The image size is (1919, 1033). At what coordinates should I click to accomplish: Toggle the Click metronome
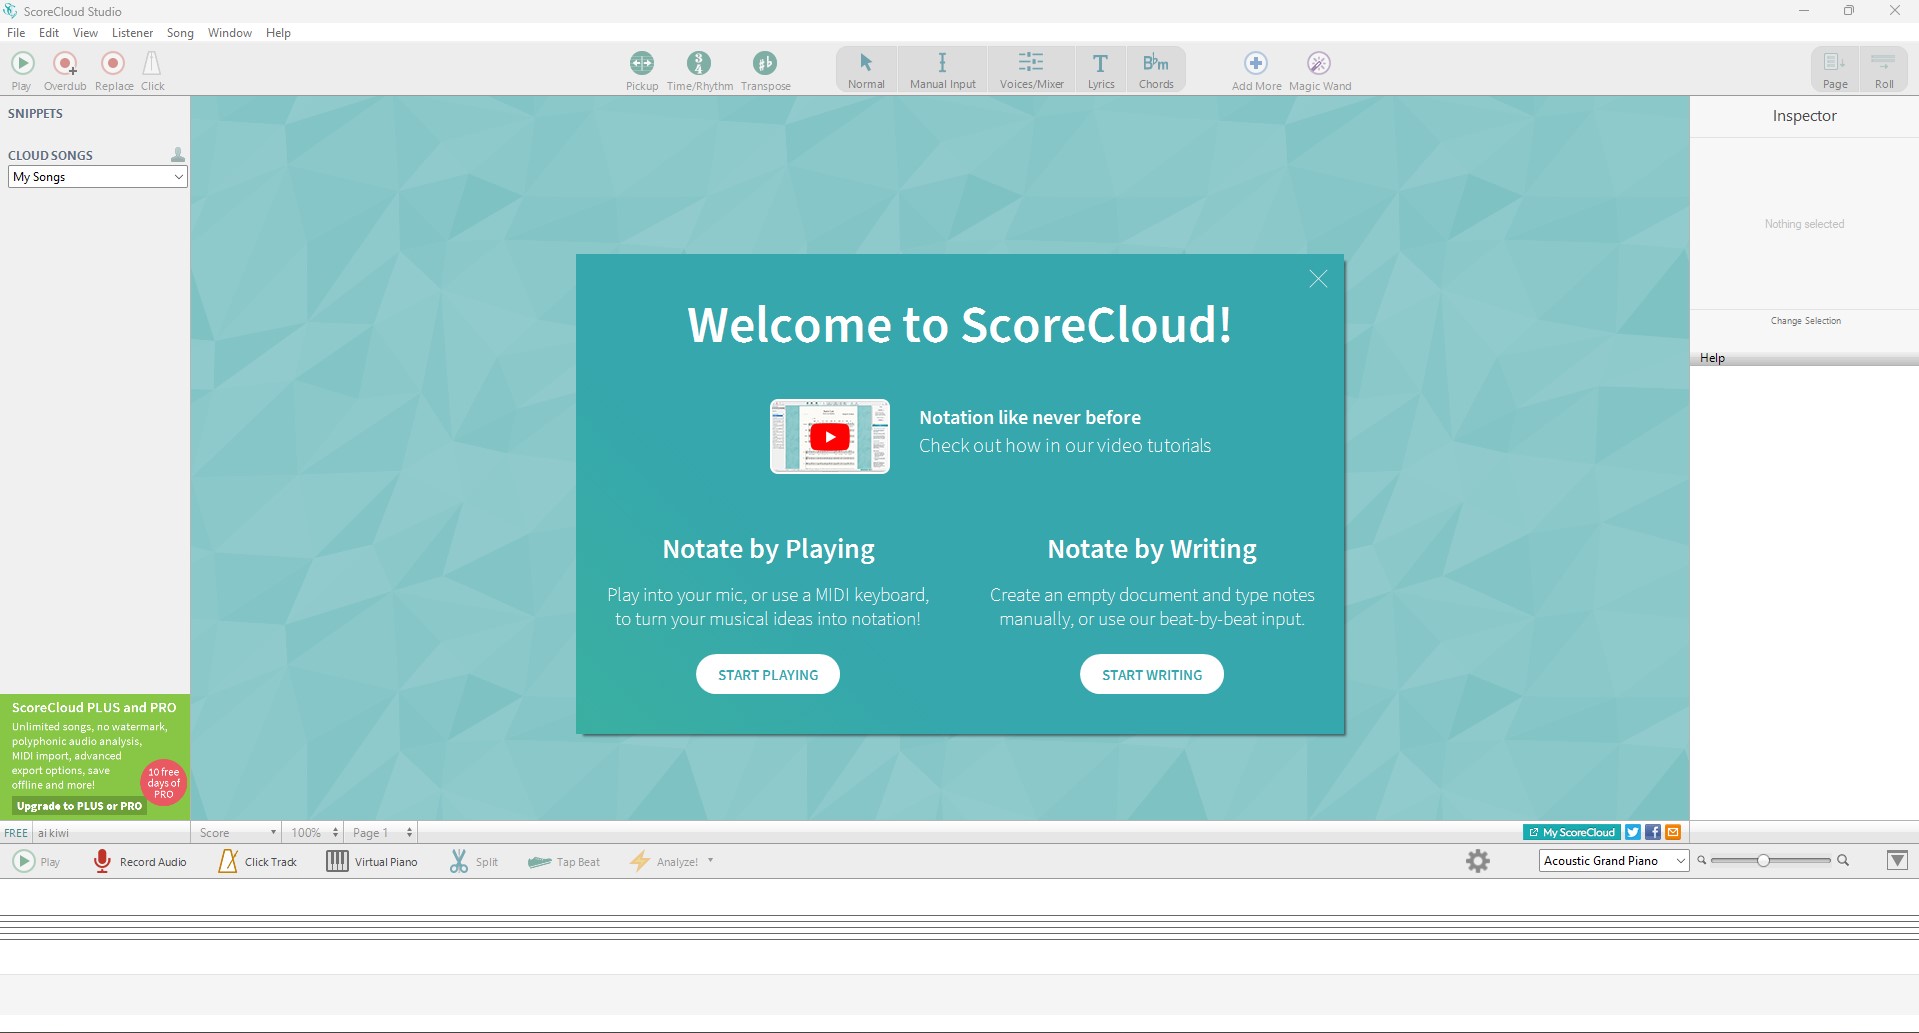tap(152, 64)
